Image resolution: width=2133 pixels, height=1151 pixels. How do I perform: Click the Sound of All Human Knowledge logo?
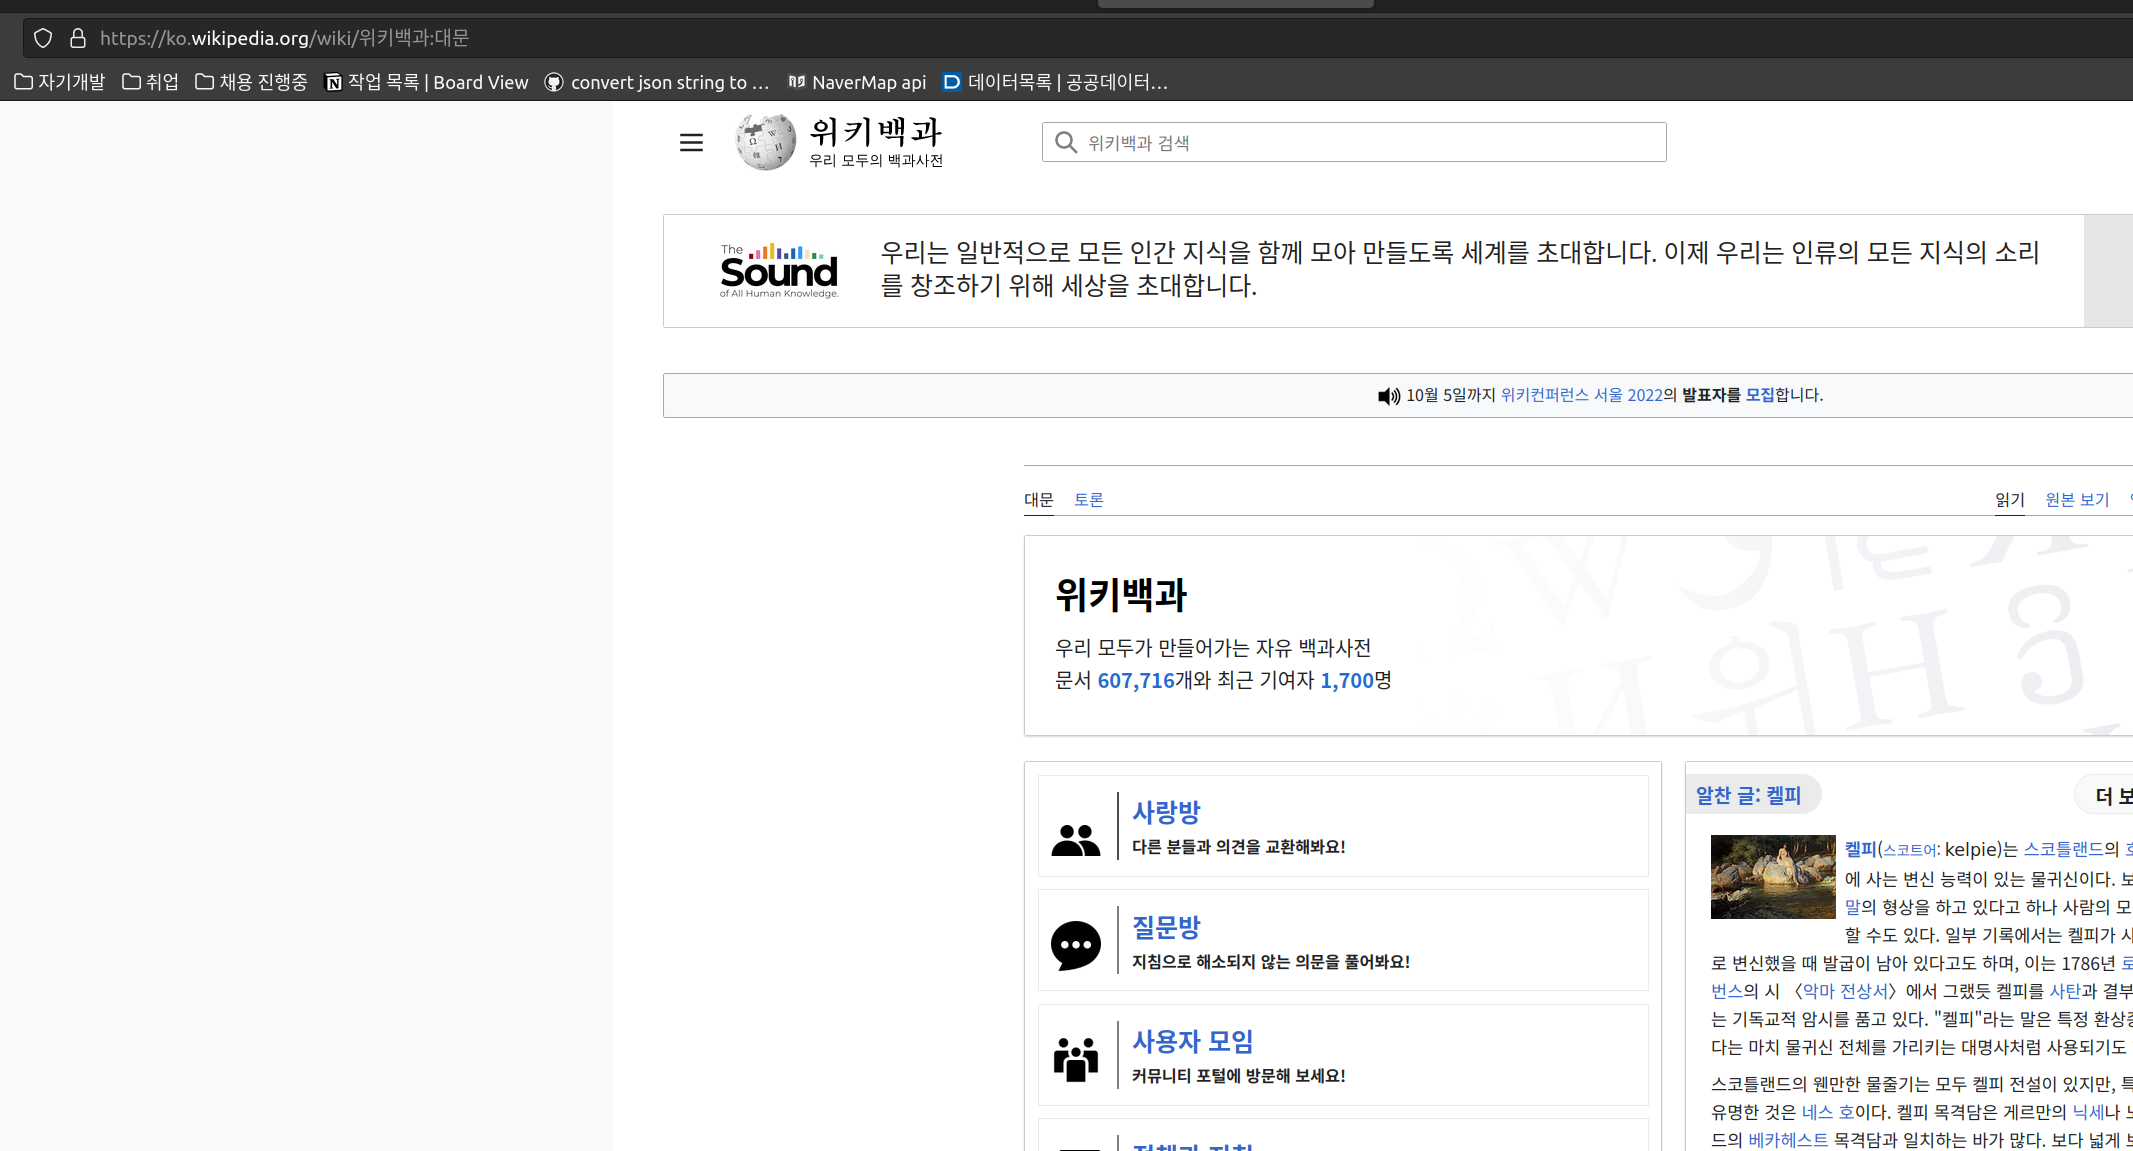click(779, 271)
